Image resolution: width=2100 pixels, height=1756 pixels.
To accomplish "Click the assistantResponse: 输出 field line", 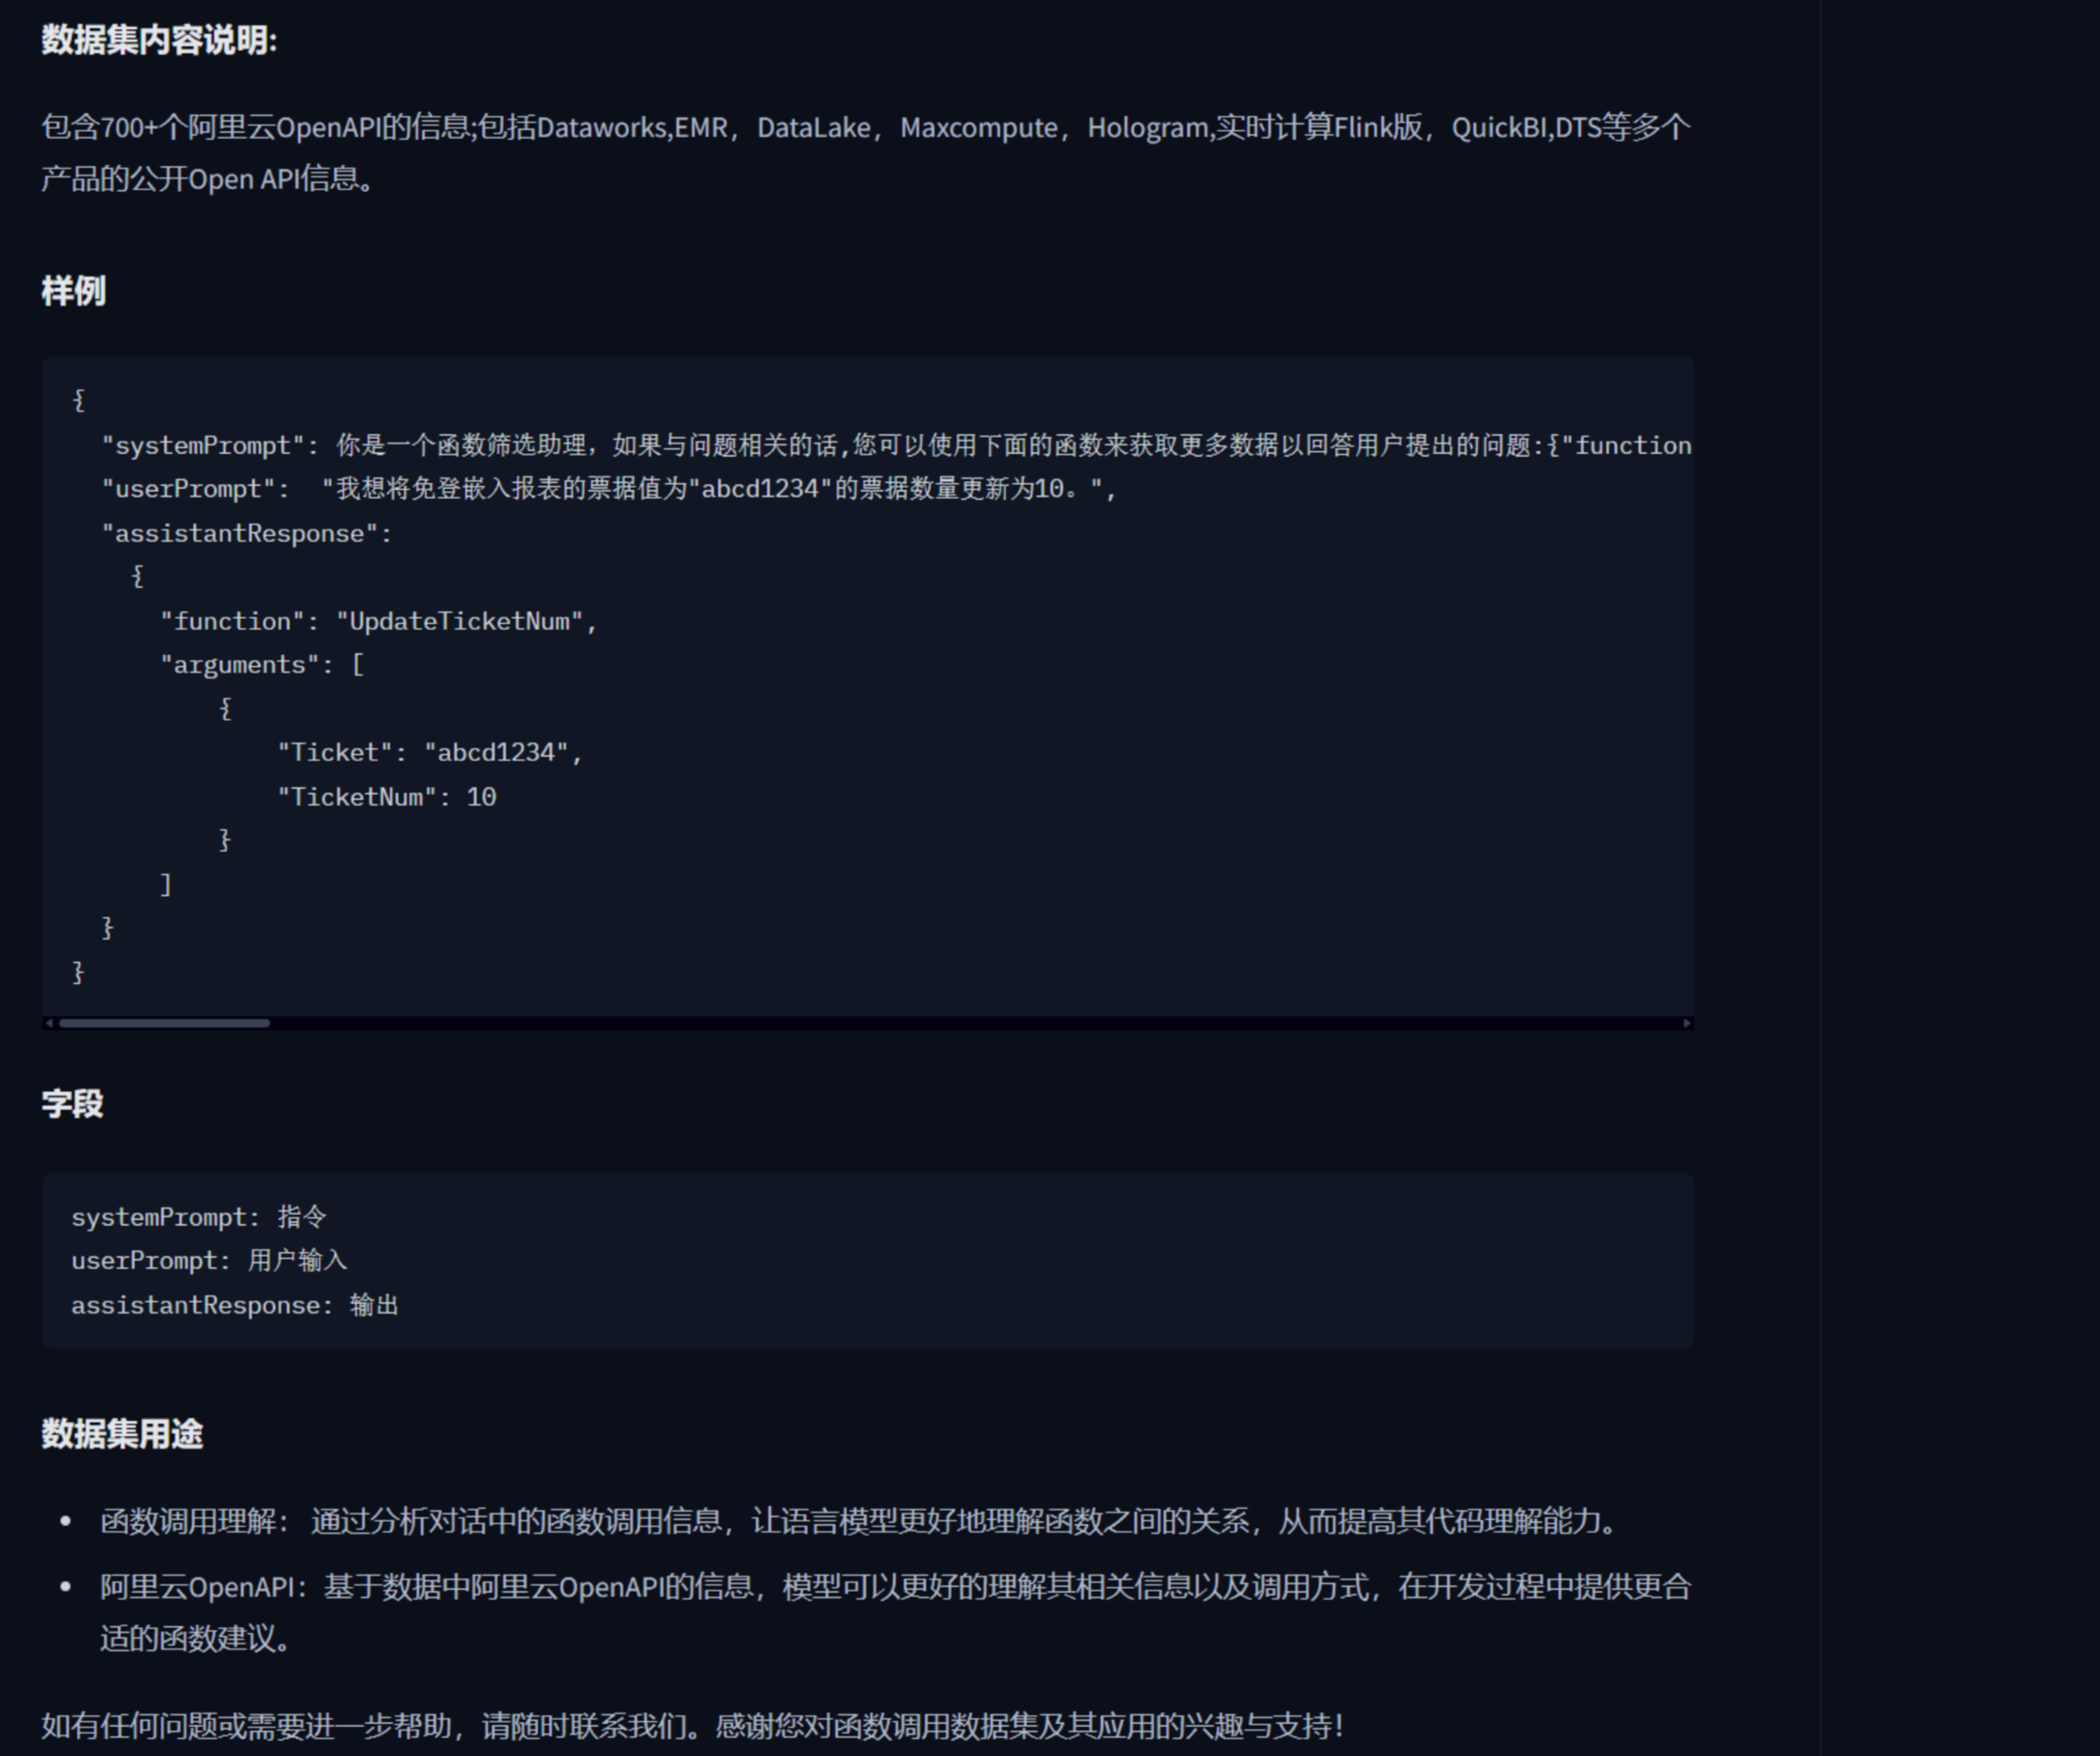I will point(234,1305).
